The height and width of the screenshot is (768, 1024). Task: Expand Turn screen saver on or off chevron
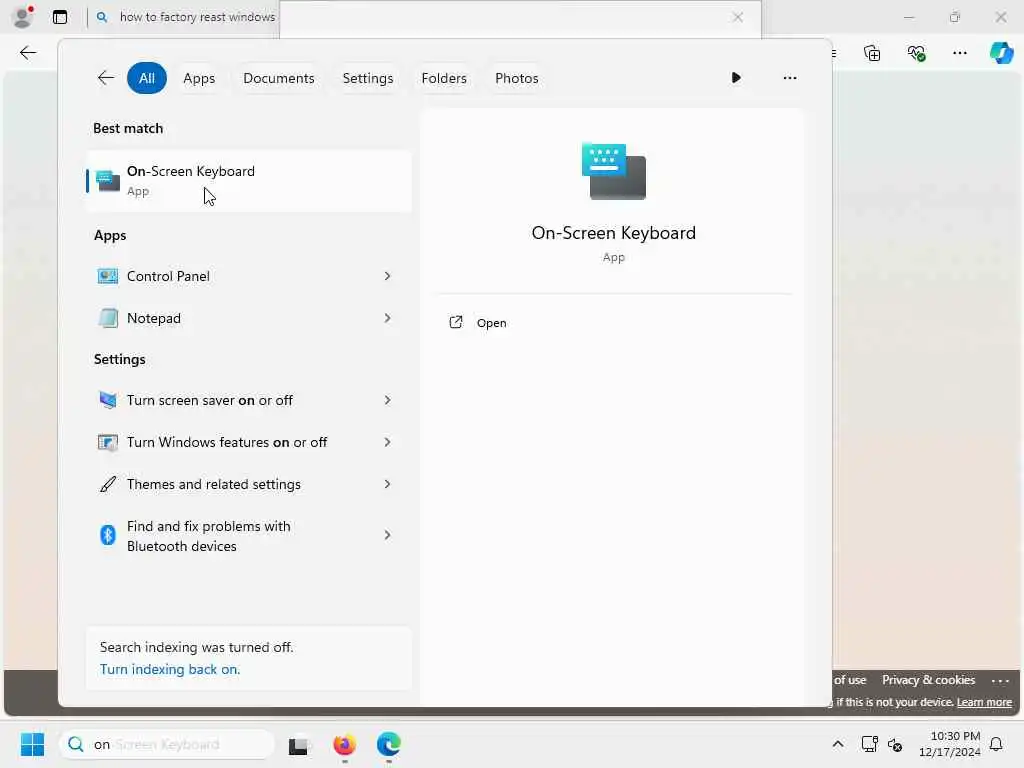tap(387, 400)
